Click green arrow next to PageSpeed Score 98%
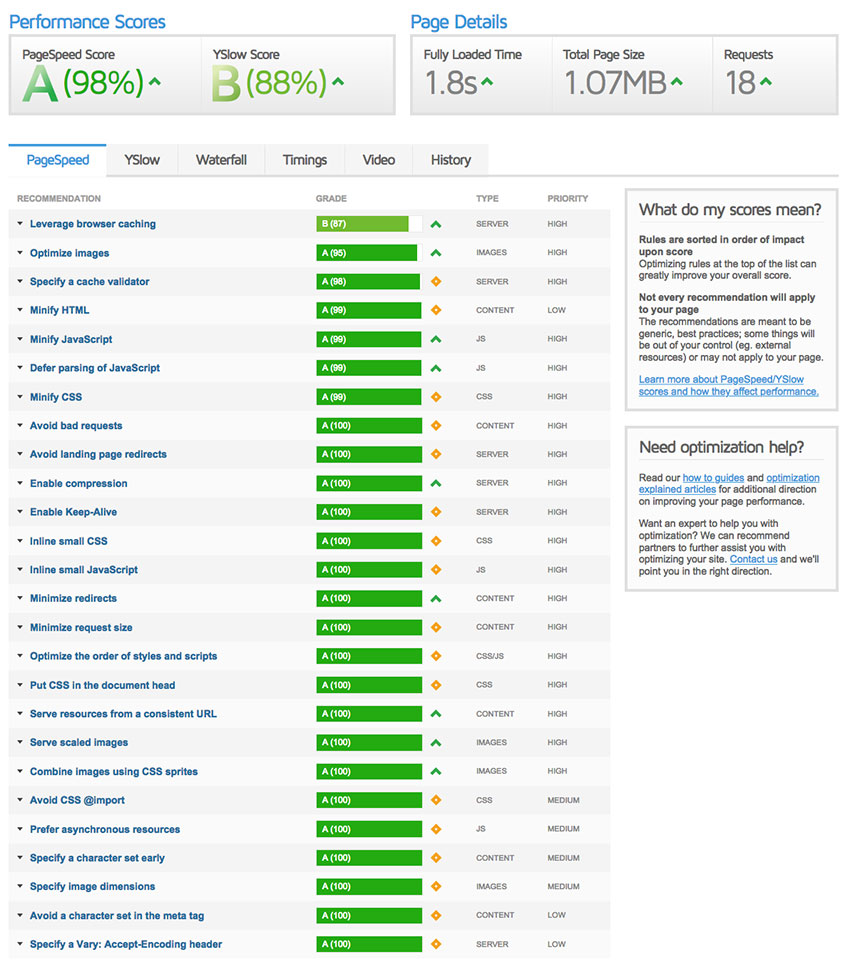This screenshot has width=850, height=972. 154,81
